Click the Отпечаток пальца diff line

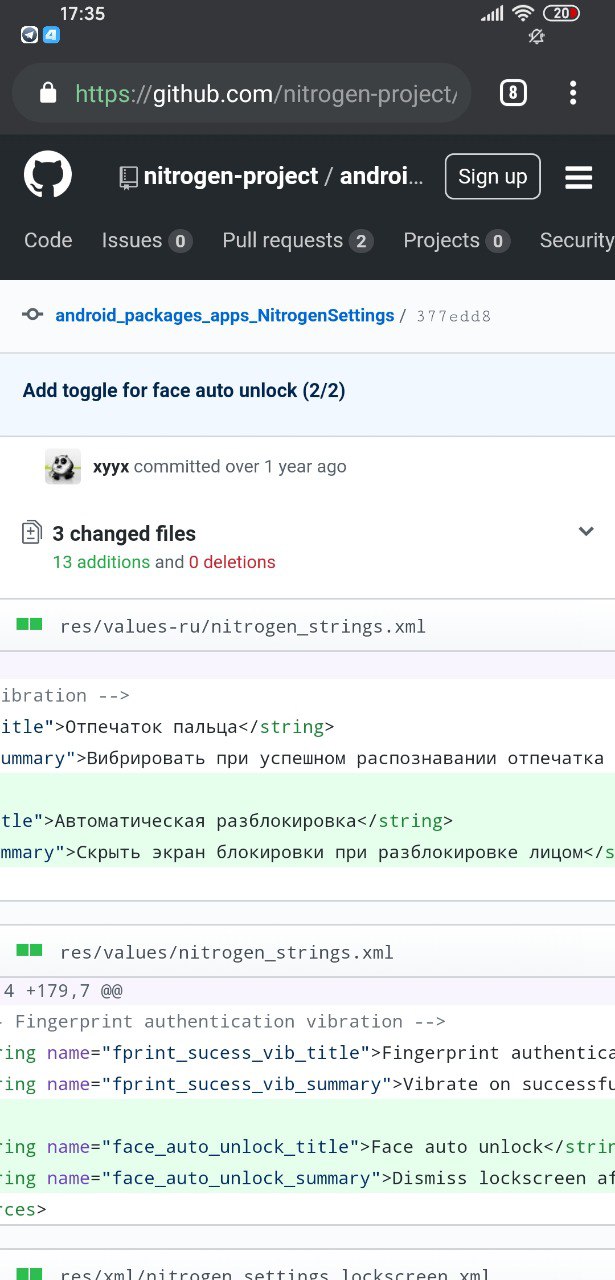point(307,726)
